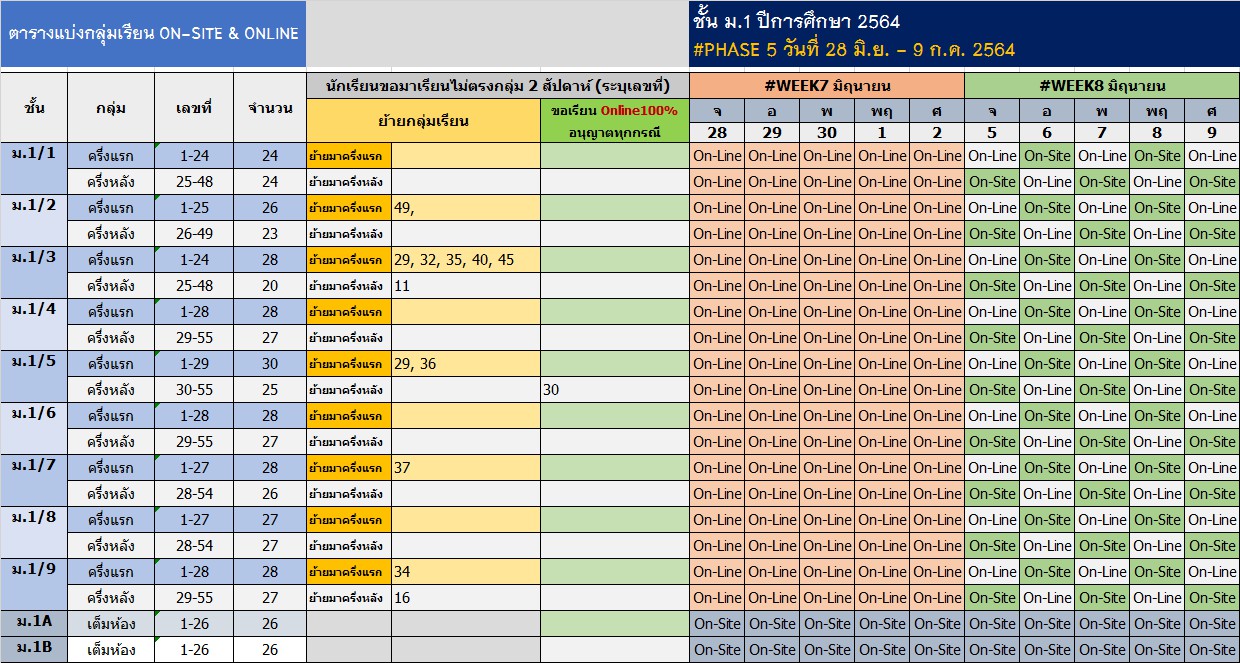
Task: Select the number range cell '1-29'
Action: [194, 364]
